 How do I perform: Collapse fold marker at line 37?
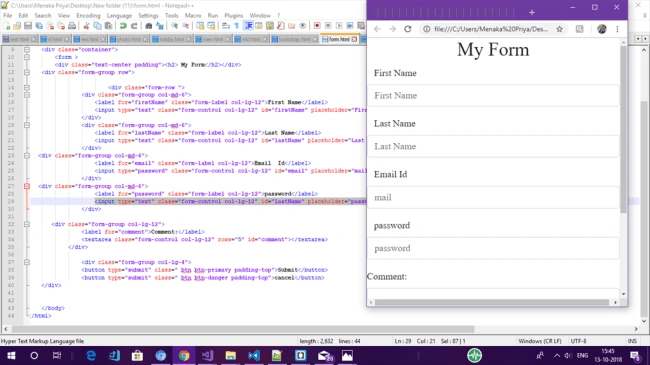point(27,262)
